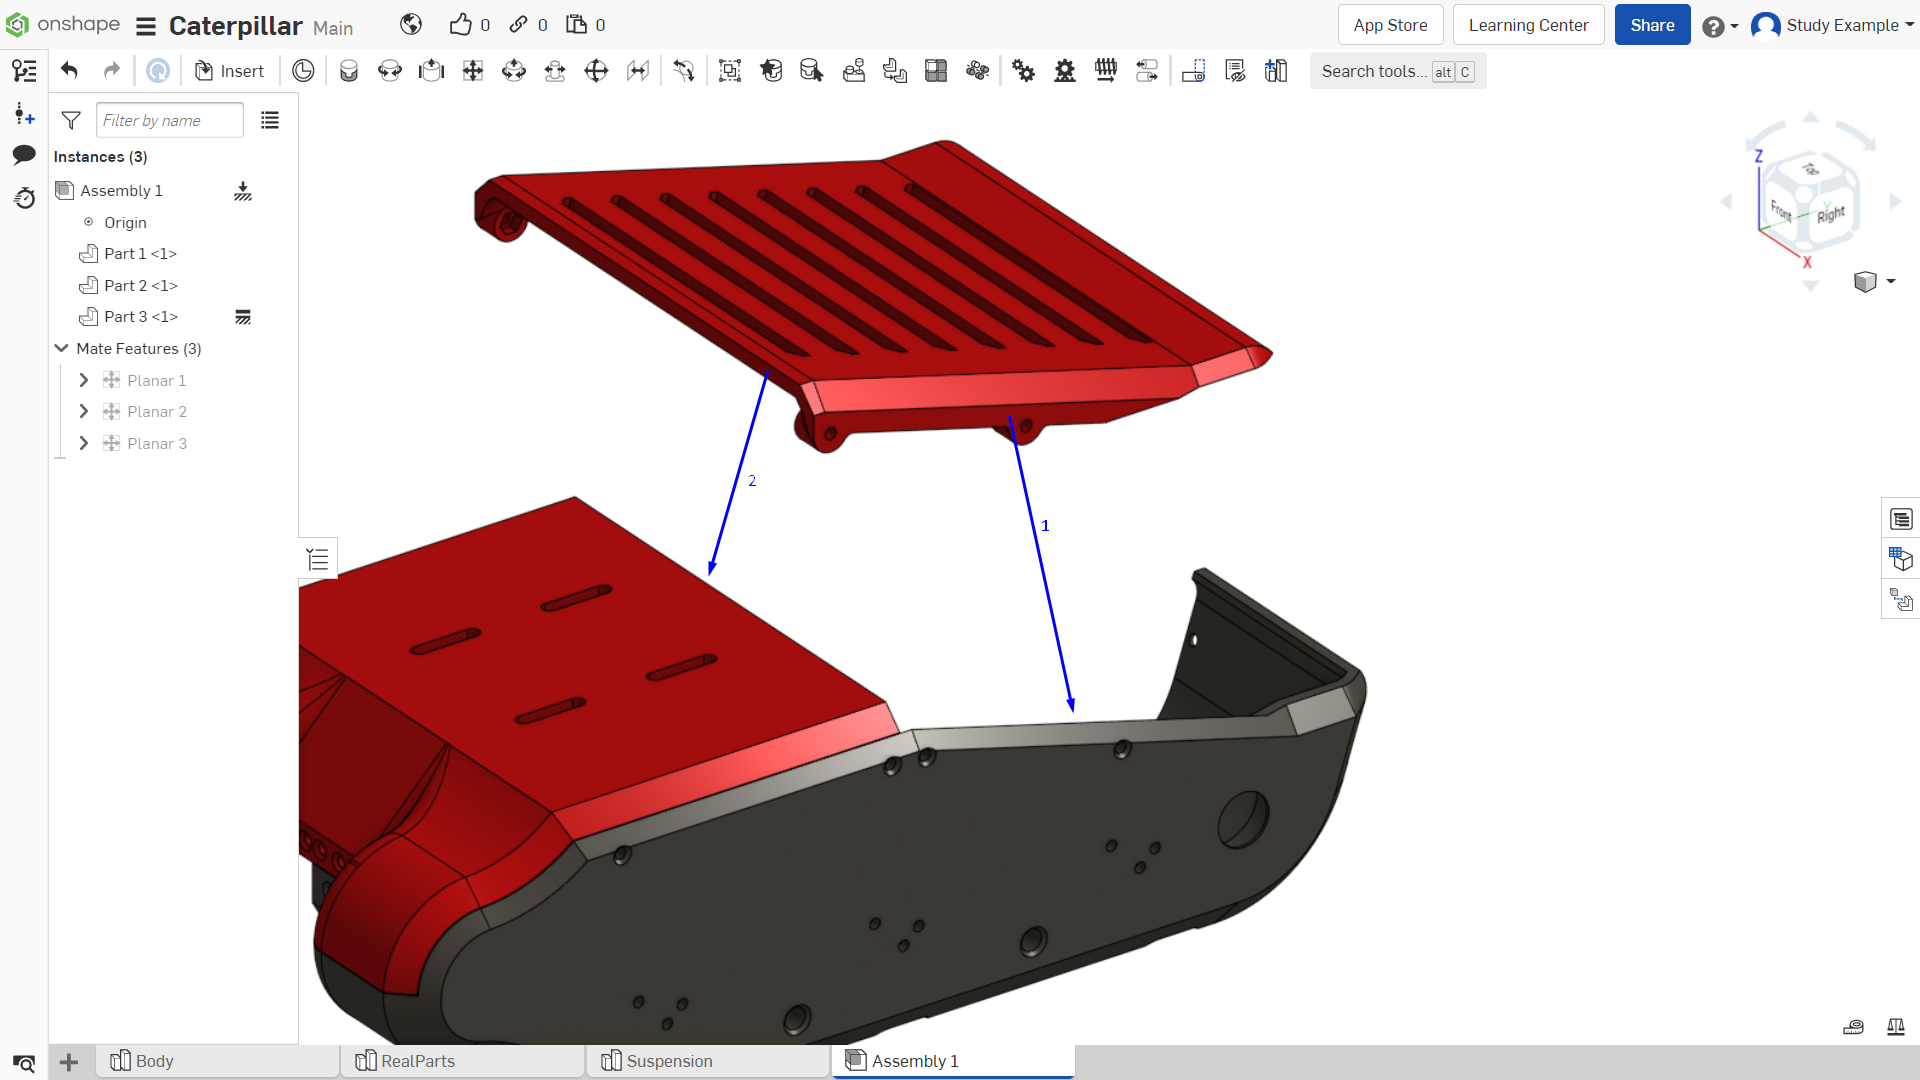
Task: Switch to the RealParts tab
Action: click(x=463, y=1061)
